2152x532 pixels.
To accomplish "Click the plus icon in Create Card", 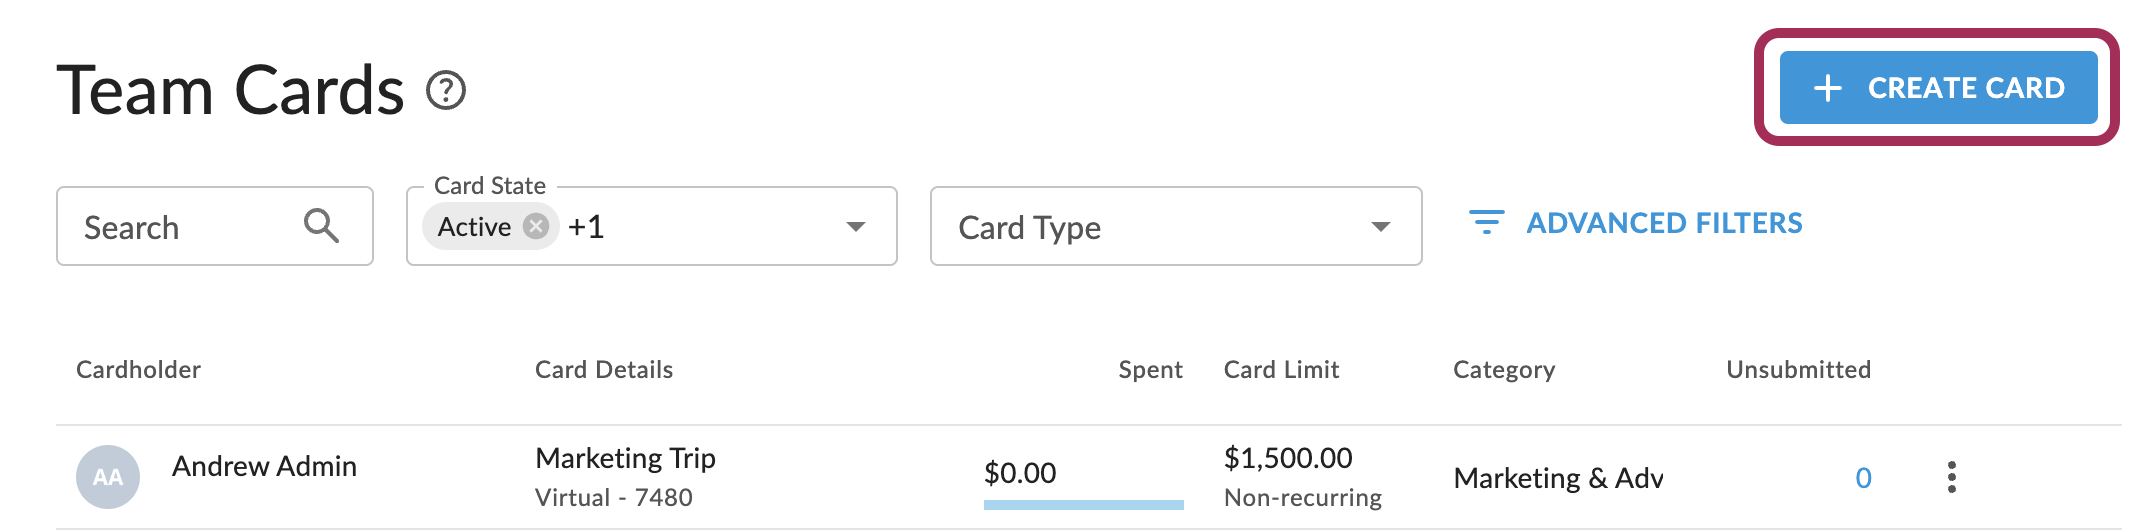I will click(1828, 88).
